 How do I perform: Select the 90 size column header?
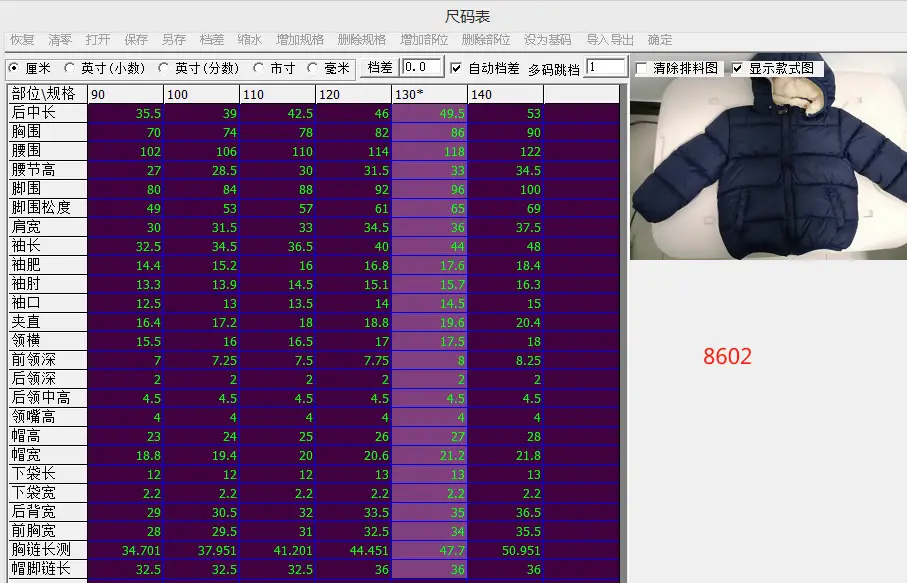pyautogui.click(x=126, y=94)
